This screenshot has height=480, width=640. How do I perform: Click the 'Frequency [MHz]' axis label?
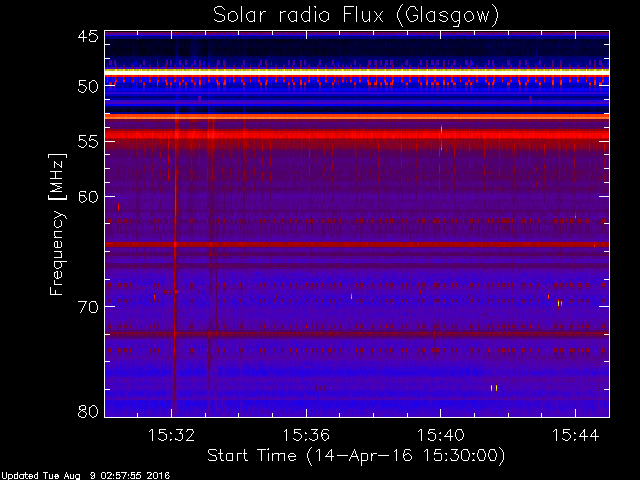click(x=57, y=224)
